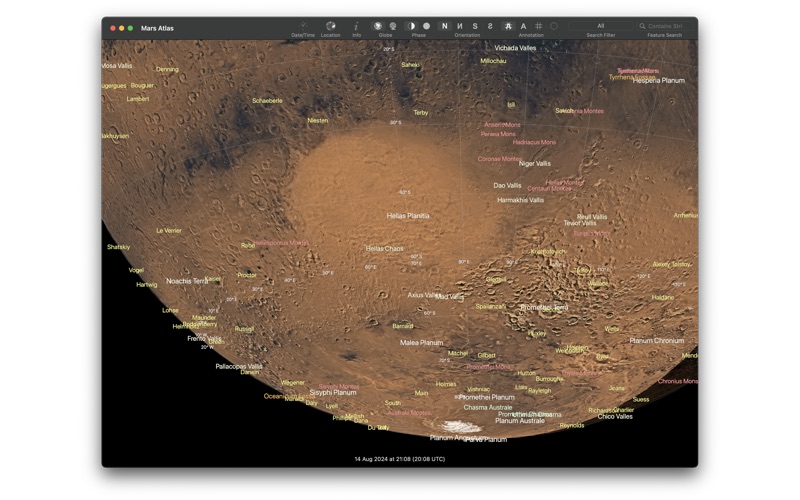Toggle the outlined A annotation labels
This screenshot has height=500, width=800.
point(508,26)
